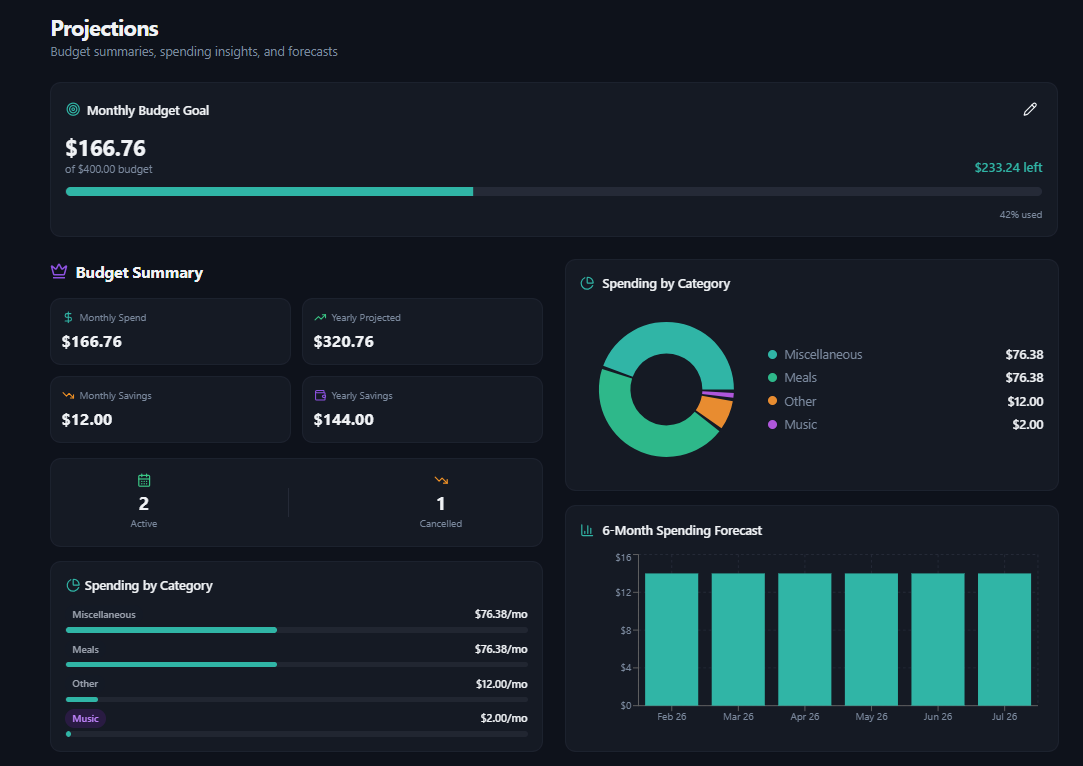The width and height of the screenshot is (1083, 766).
Task: Click the Miscellaneous legend label in donut card
Action: click(823, 354)
